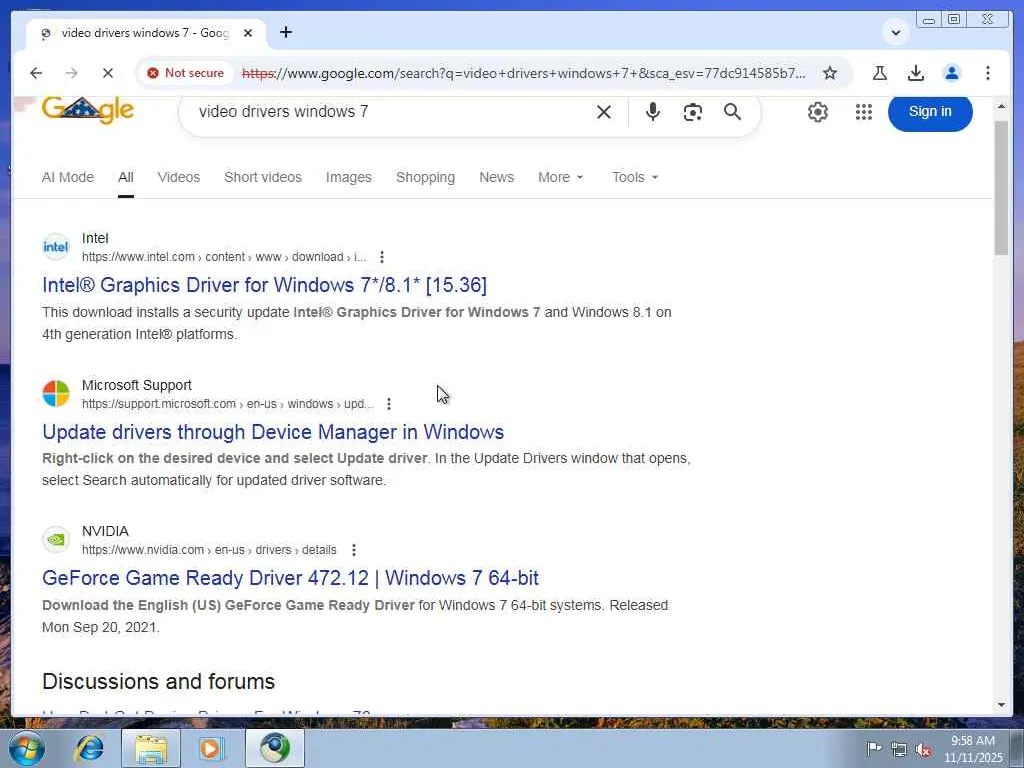Open GeForce Game Ready Driver link

[290, 578]
